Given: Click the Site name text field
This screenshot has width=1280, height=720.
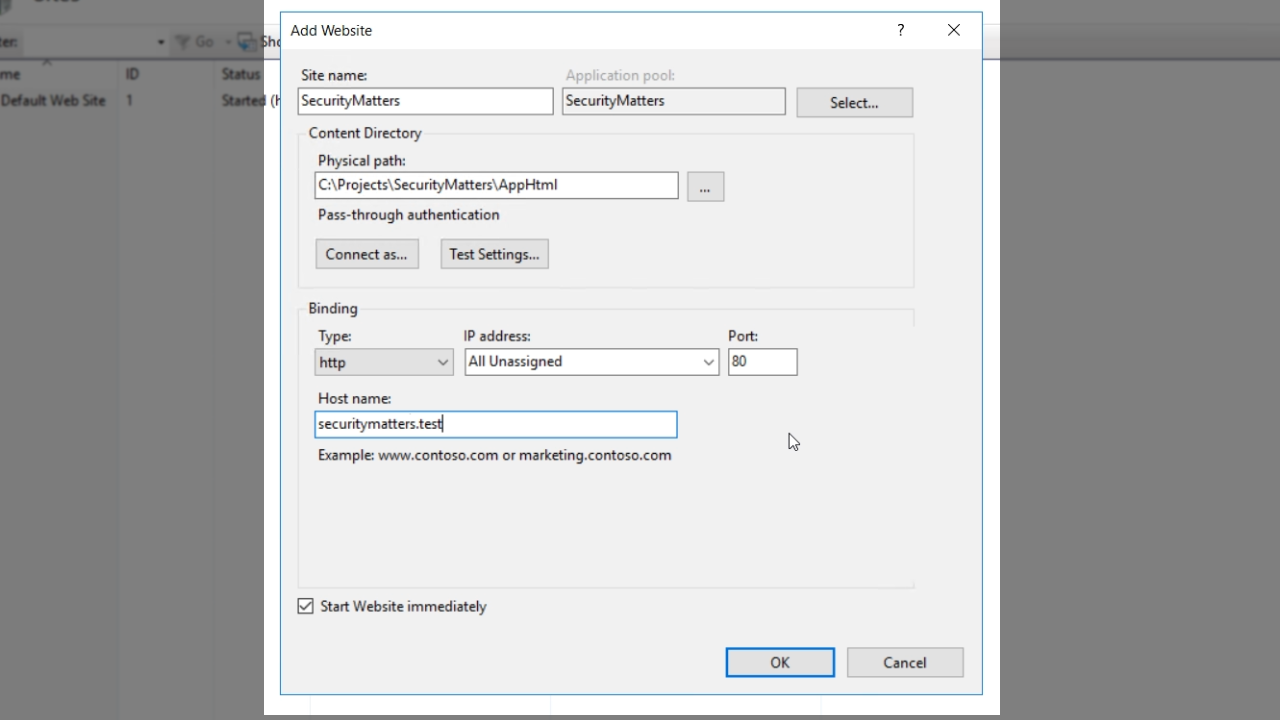Looking at the screenshot, I should tap(425, 101).
